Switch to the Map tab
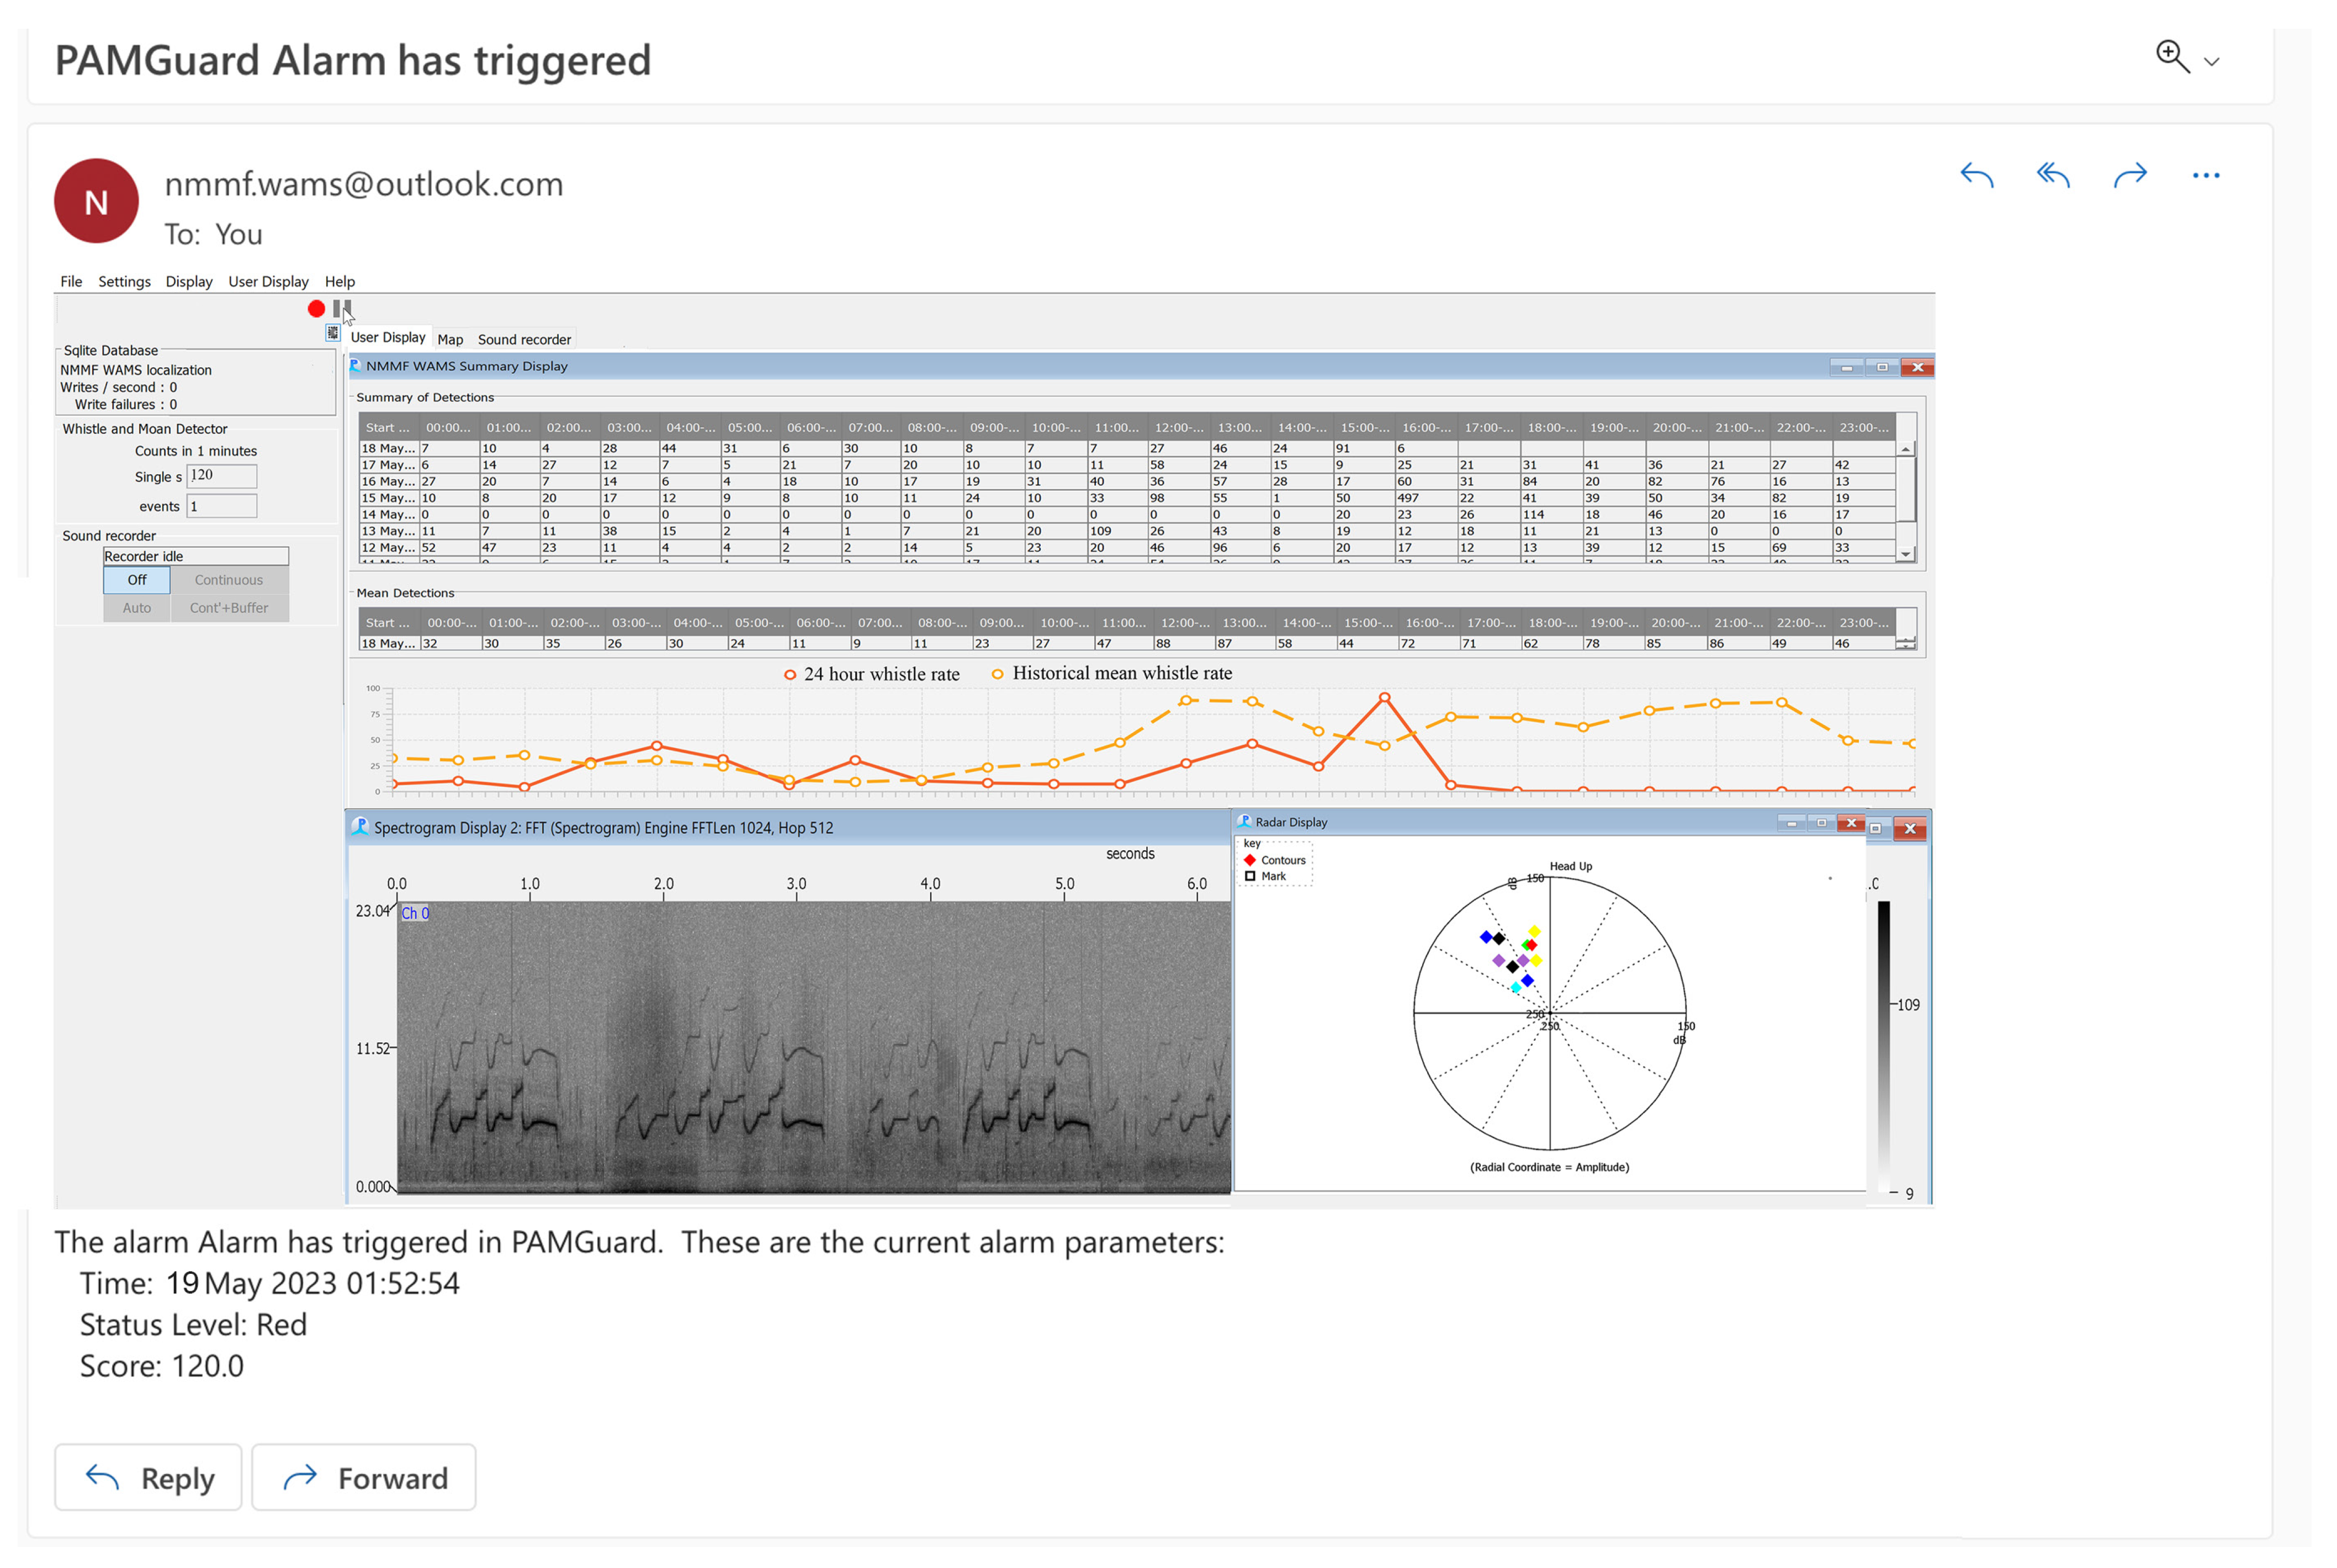This screenshot has width=2337, height=1568. [450, 340]
